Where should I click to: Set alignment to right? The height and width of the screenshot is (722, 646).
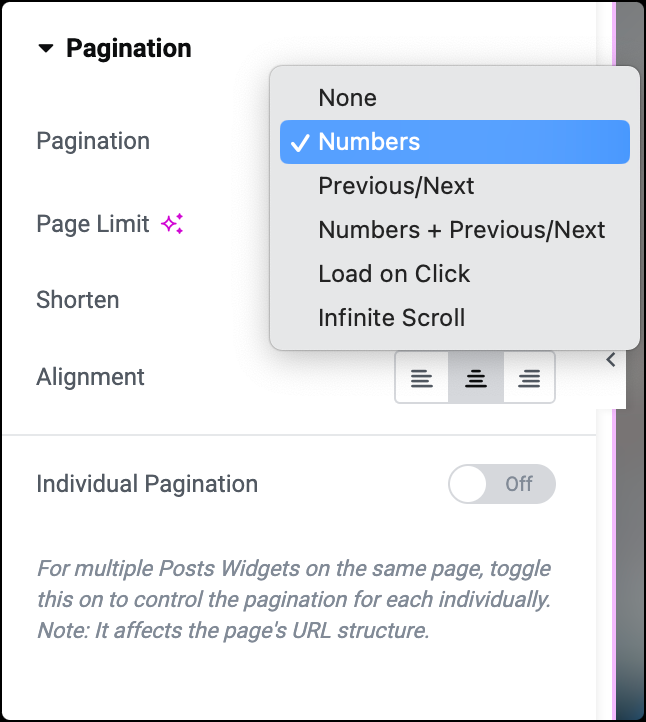(x=529, y=378)
